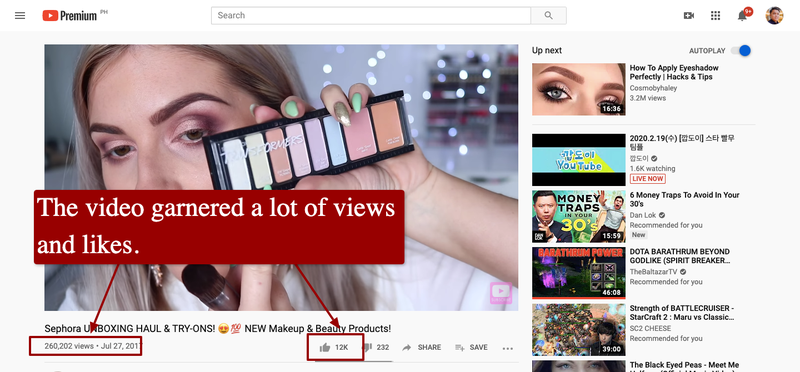
Task: Open 6 Money Traps To Avoid title
Action: 684,200
